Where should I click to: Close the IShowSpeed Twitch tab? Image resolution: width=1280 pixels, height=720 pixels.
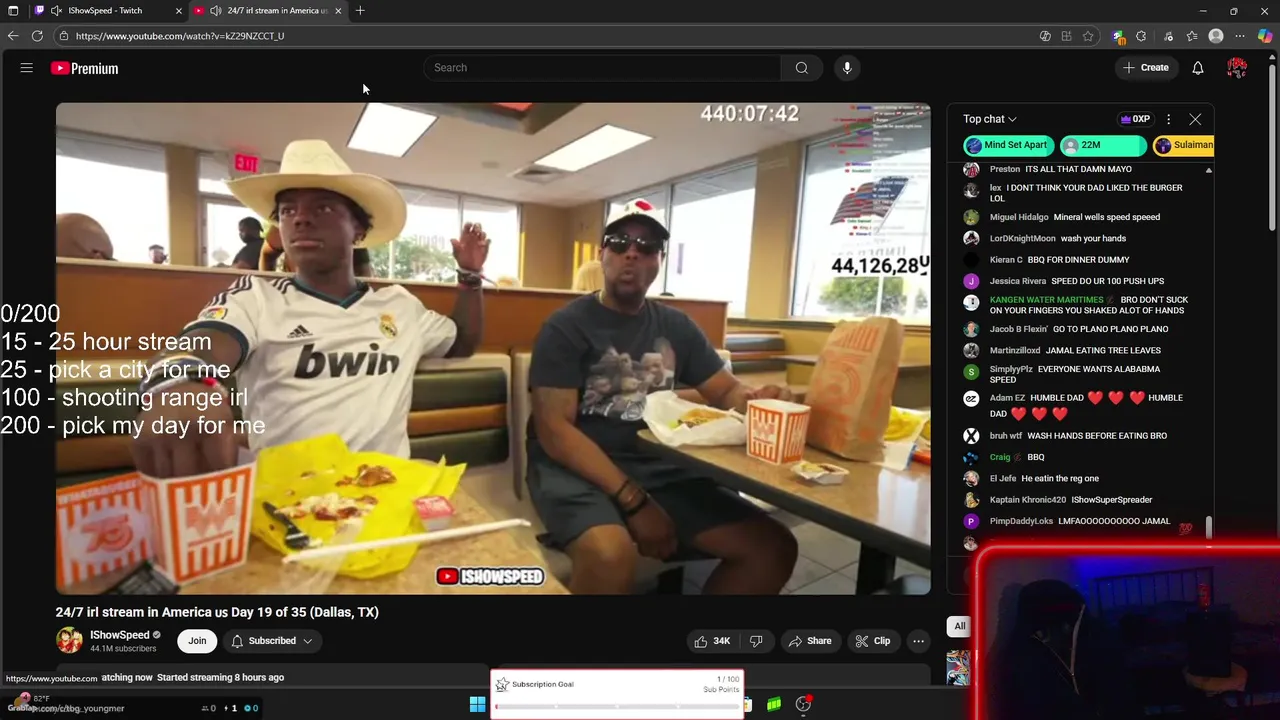(179, 11)
